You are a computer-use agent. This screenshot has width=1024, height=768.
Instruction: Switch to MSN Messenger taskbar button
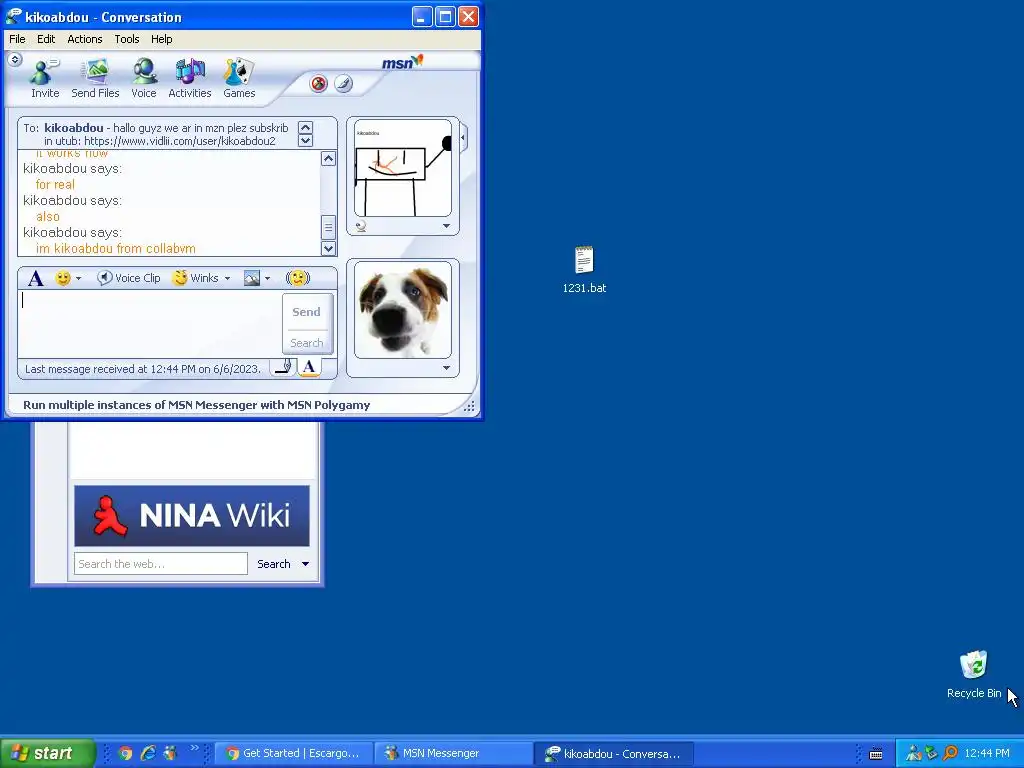pos(453,753)
